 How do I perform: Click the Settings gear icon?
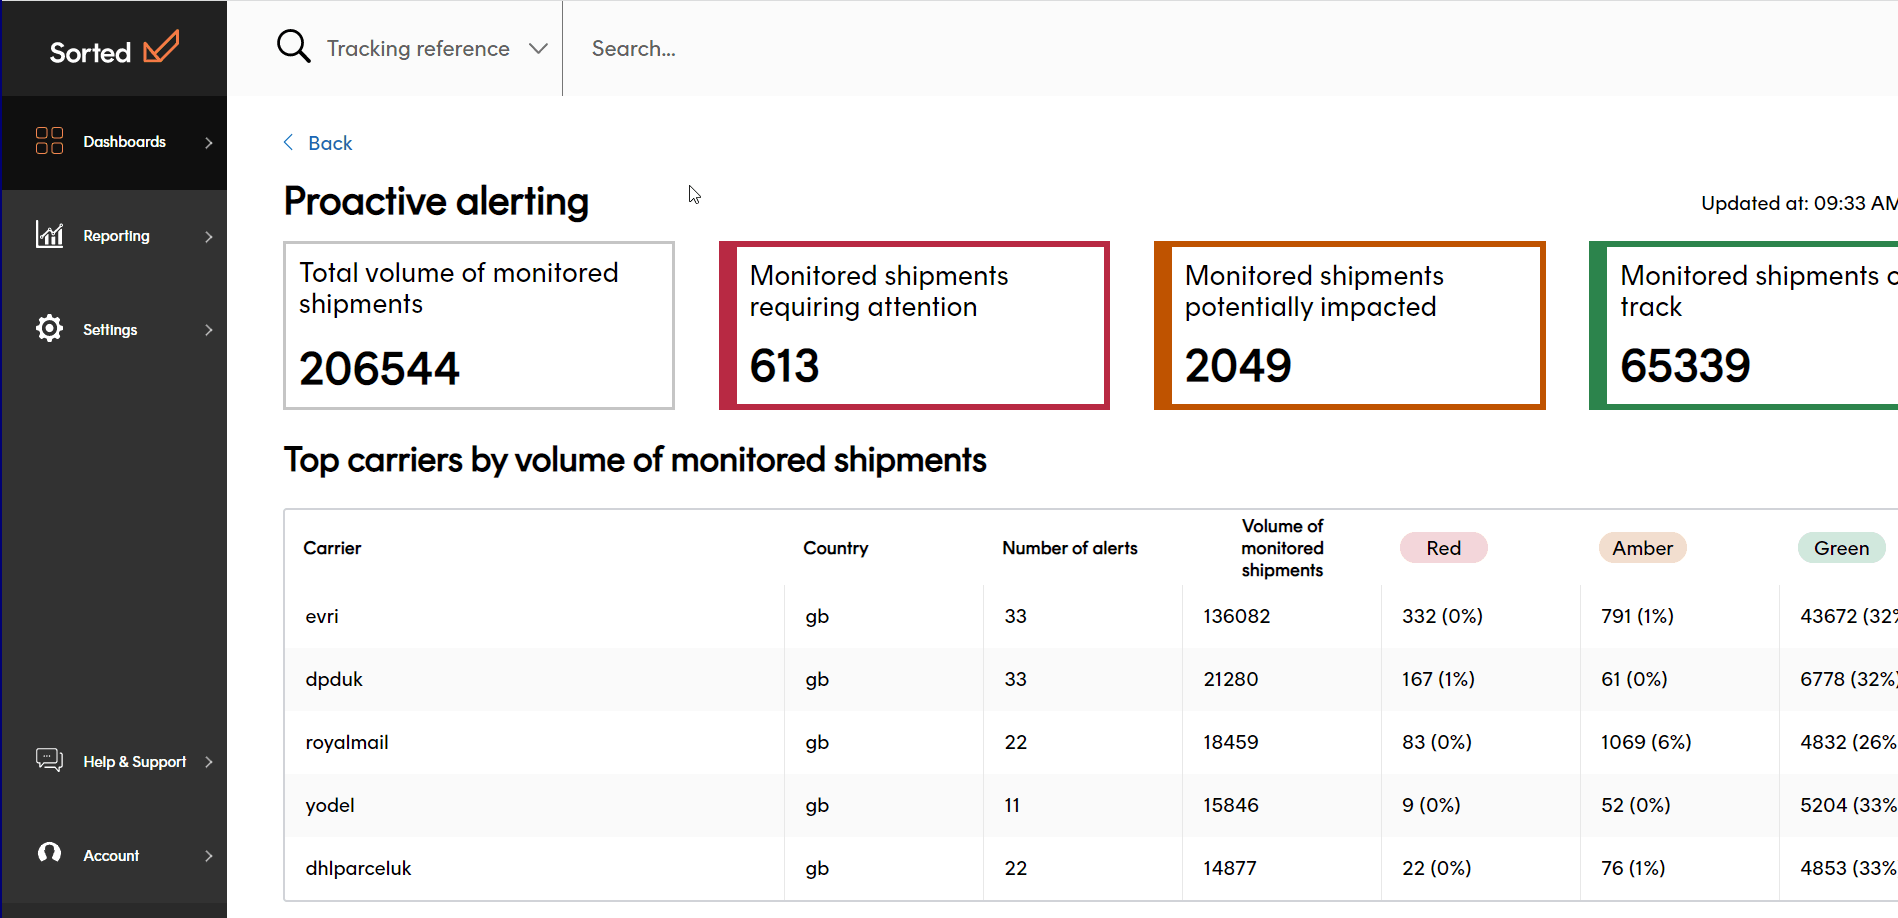tap(49, 329)
